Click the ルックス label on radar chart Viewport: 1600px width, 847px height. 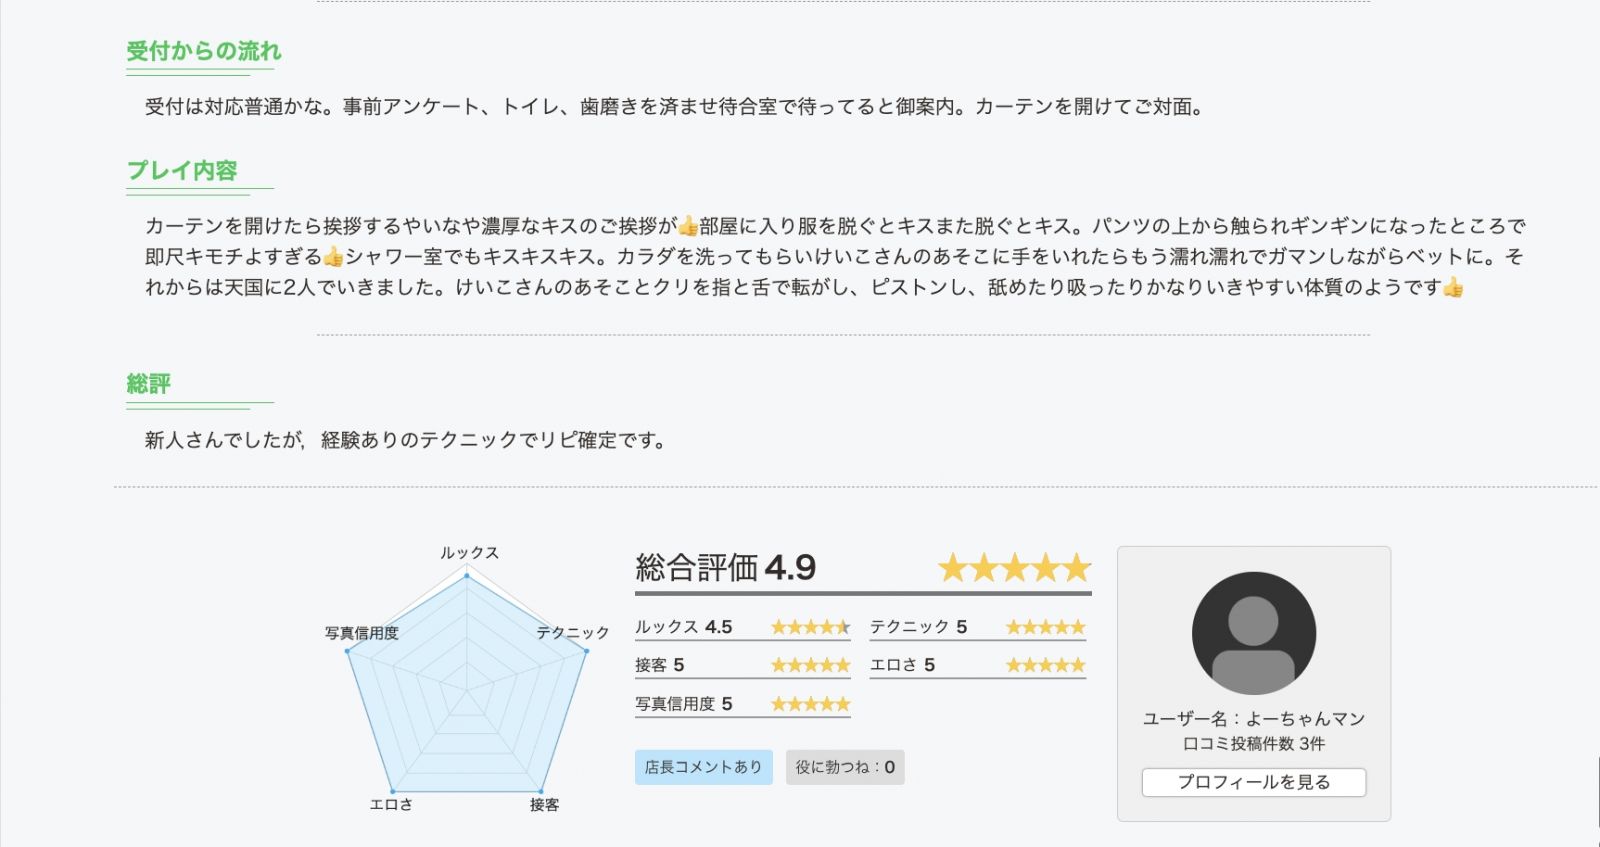pos(469,553)
